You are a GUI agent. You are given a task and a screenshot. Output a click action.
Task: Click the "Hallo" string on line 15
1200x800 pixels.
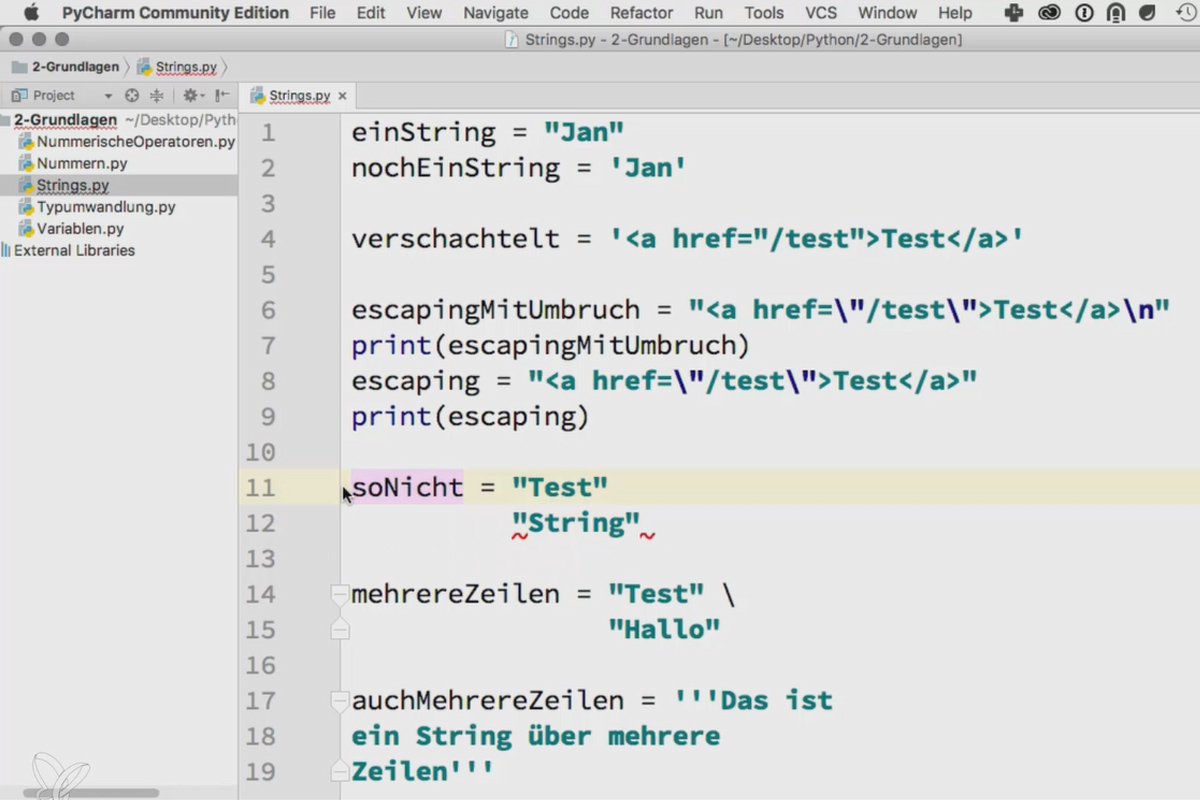[665, 630]
